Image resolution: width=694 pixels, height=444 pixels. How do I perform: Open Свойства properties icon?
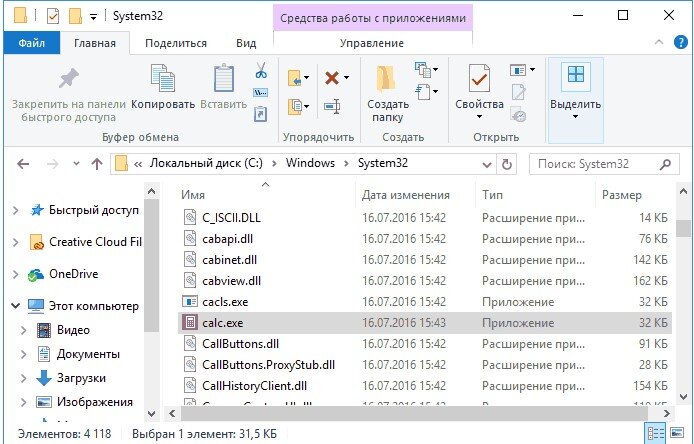479,92
